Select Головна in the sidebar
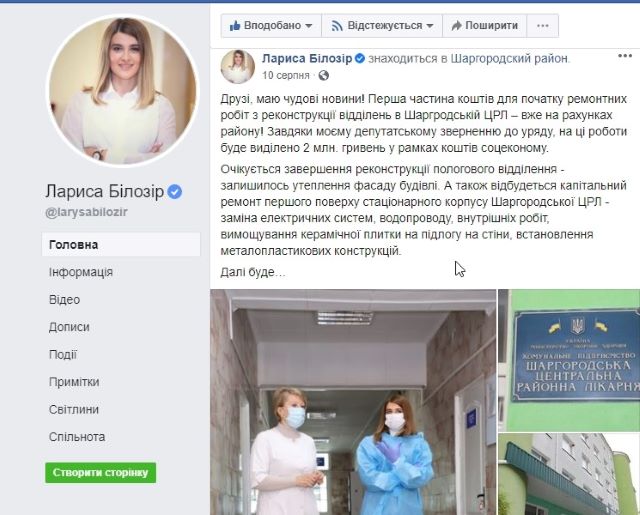 [x=121, y=244]
